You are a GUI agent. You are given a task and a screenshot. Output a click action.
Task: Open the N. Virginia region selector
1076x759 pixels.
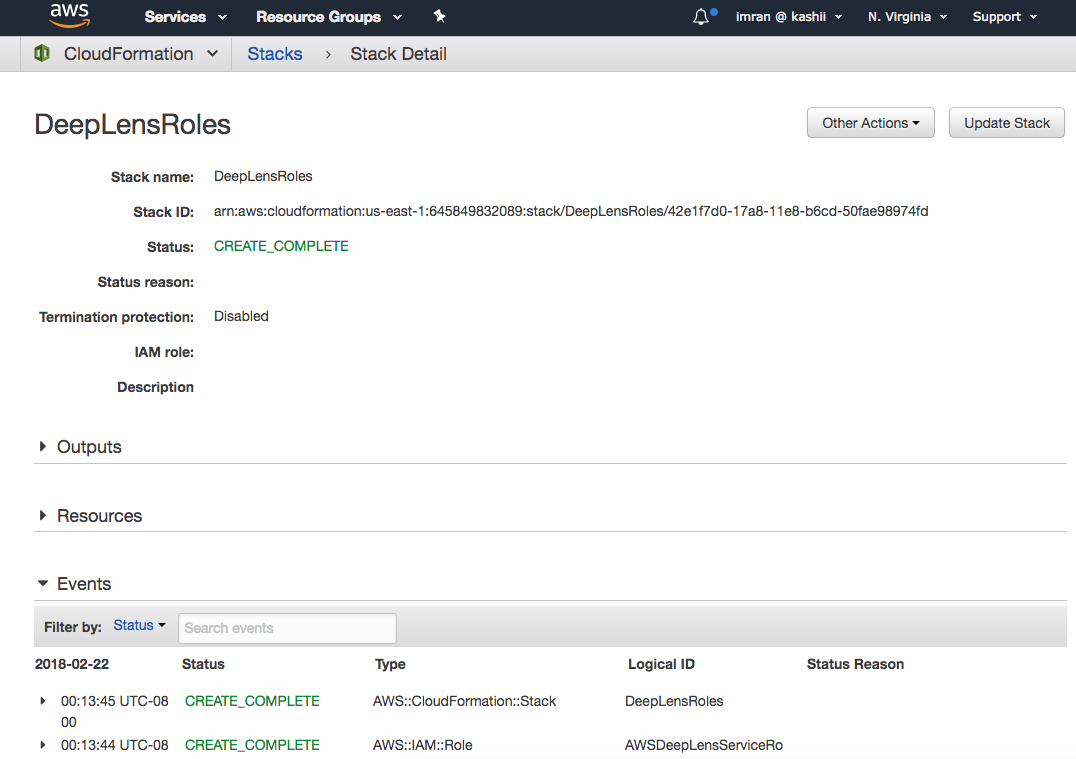pos(907,17)
